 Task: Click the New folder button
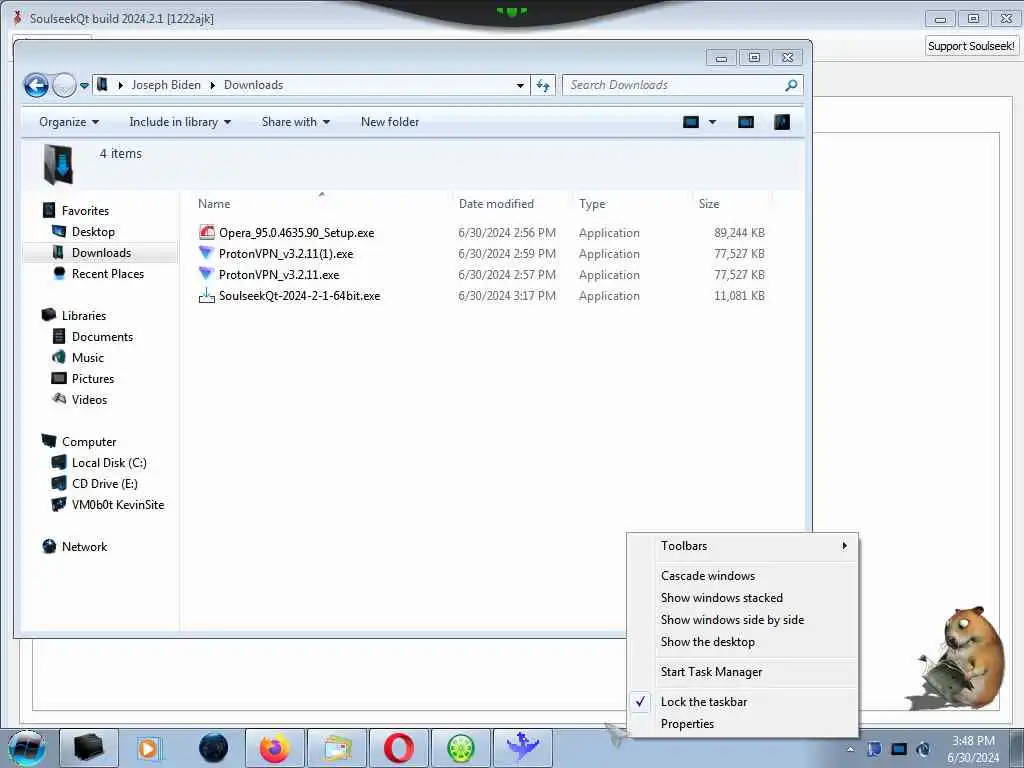pyautogui.click(x=390, y=122)
